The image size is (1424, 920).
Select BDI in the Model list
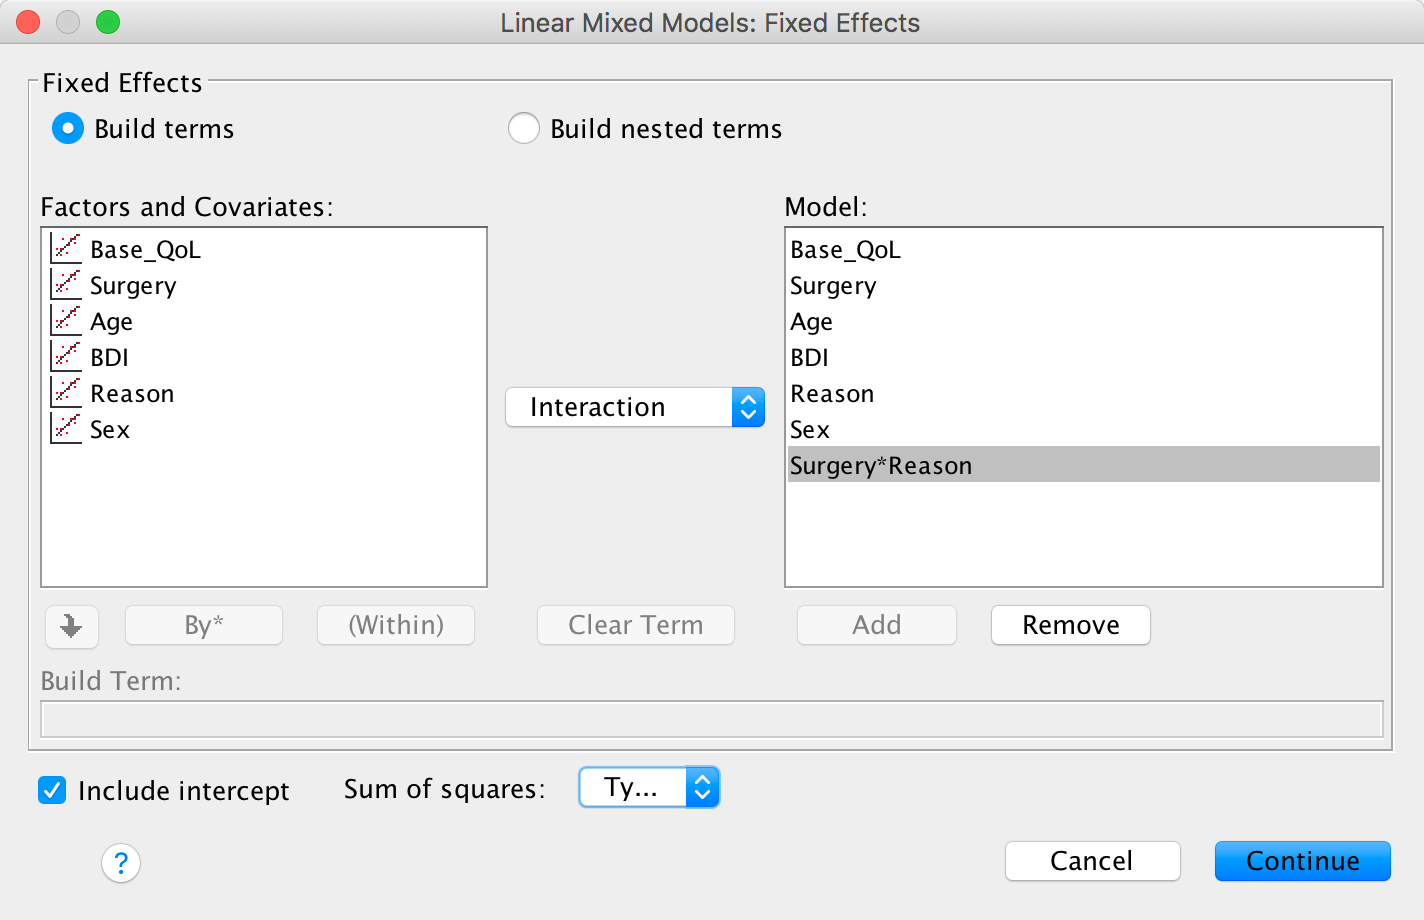(x=810, y=358)
